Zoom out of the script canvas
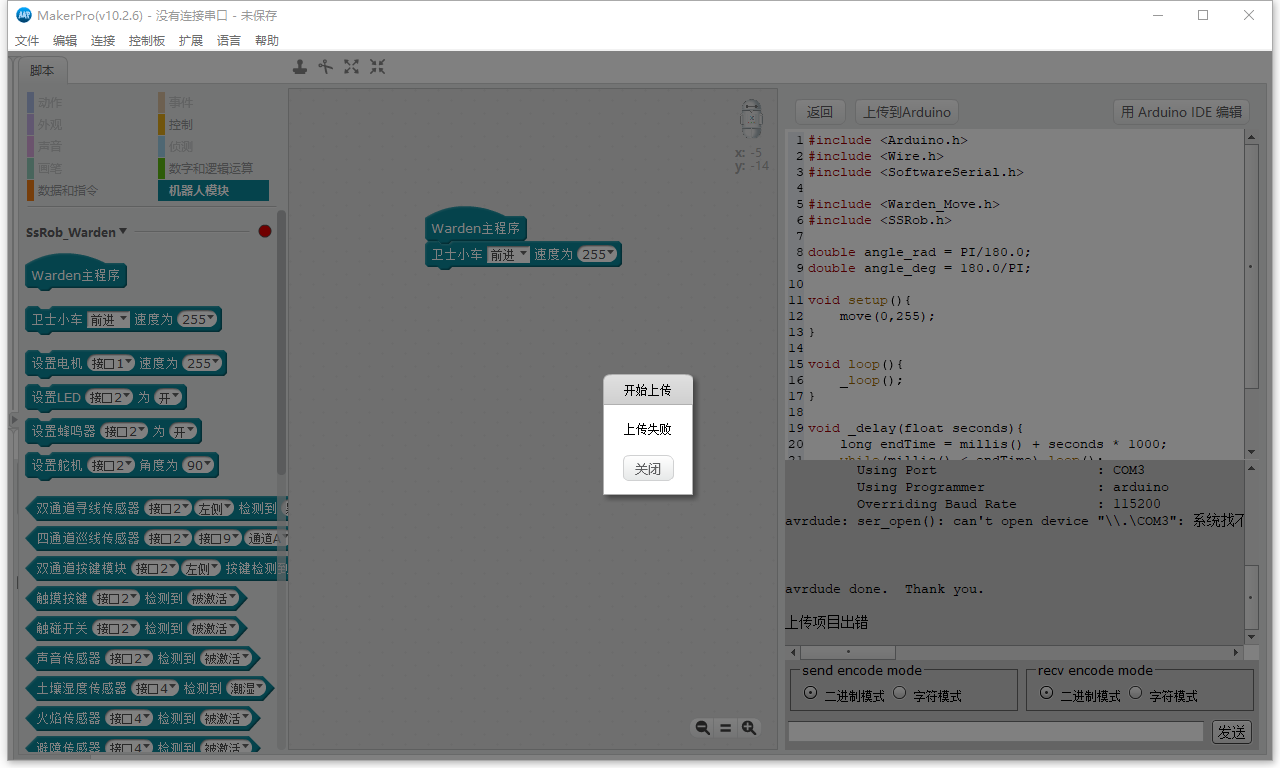This screenshot has width=1280, height=768. click(x=703, y=727)
